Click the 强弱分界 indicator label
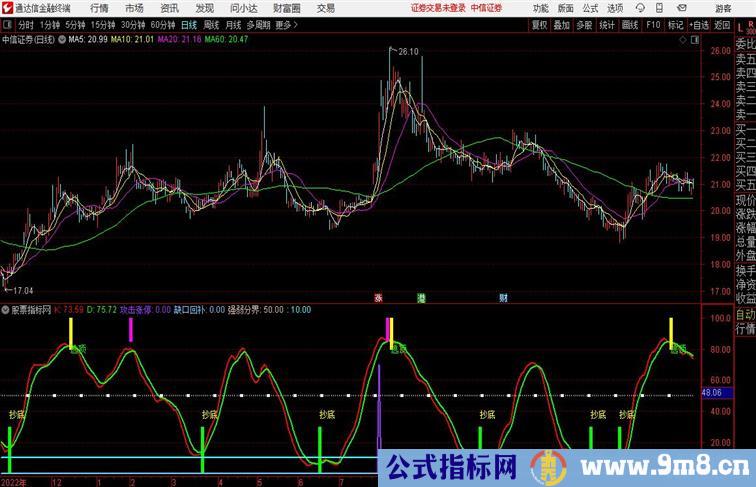Viewport: 756px width, 487px height. click(x=243, y=310)
